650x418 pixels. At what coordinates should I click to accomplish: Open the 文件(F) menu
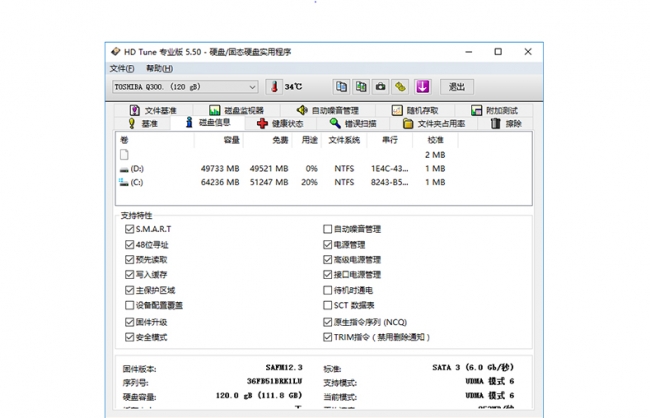[122, 68]
